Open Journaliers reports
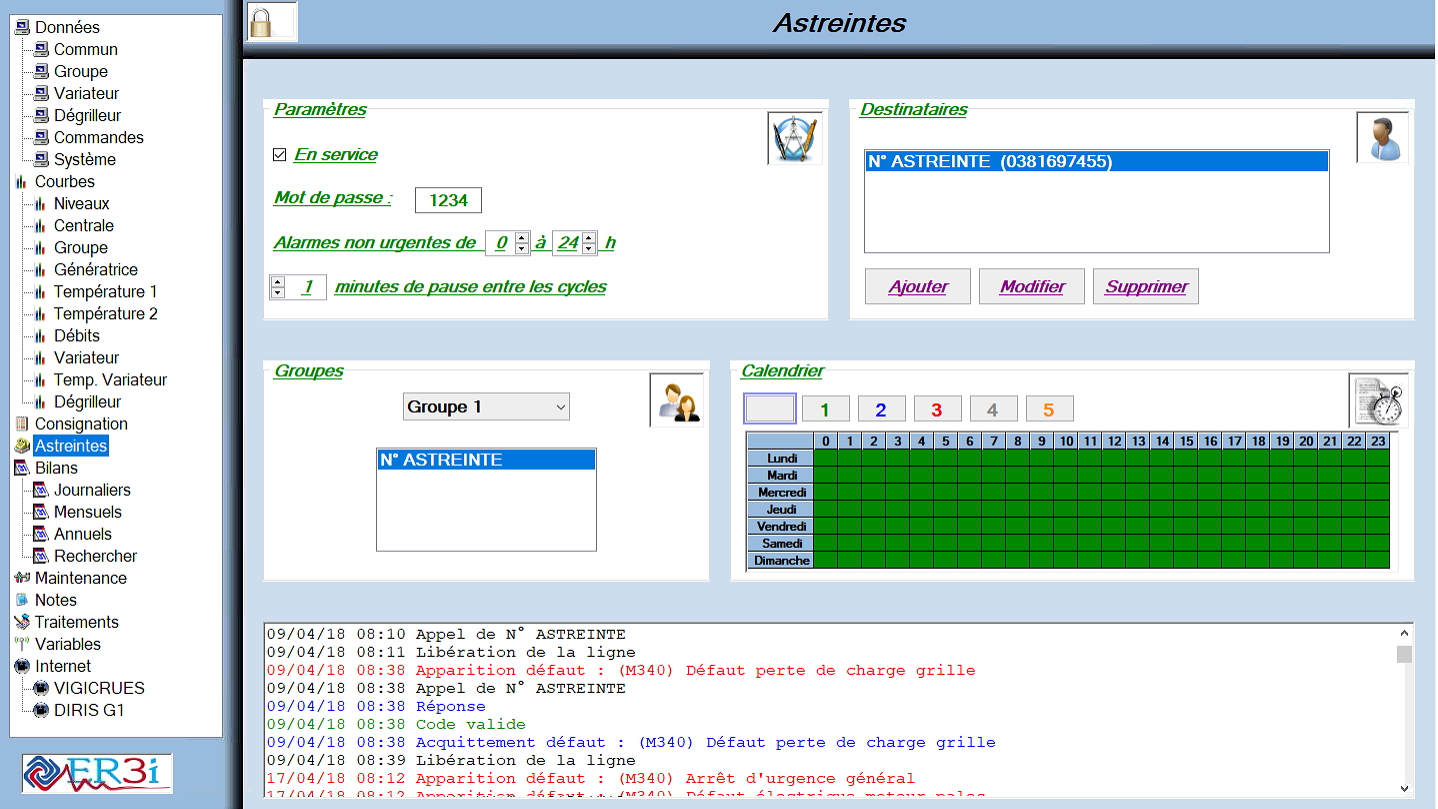1438x809 pixels. [92, 489]
